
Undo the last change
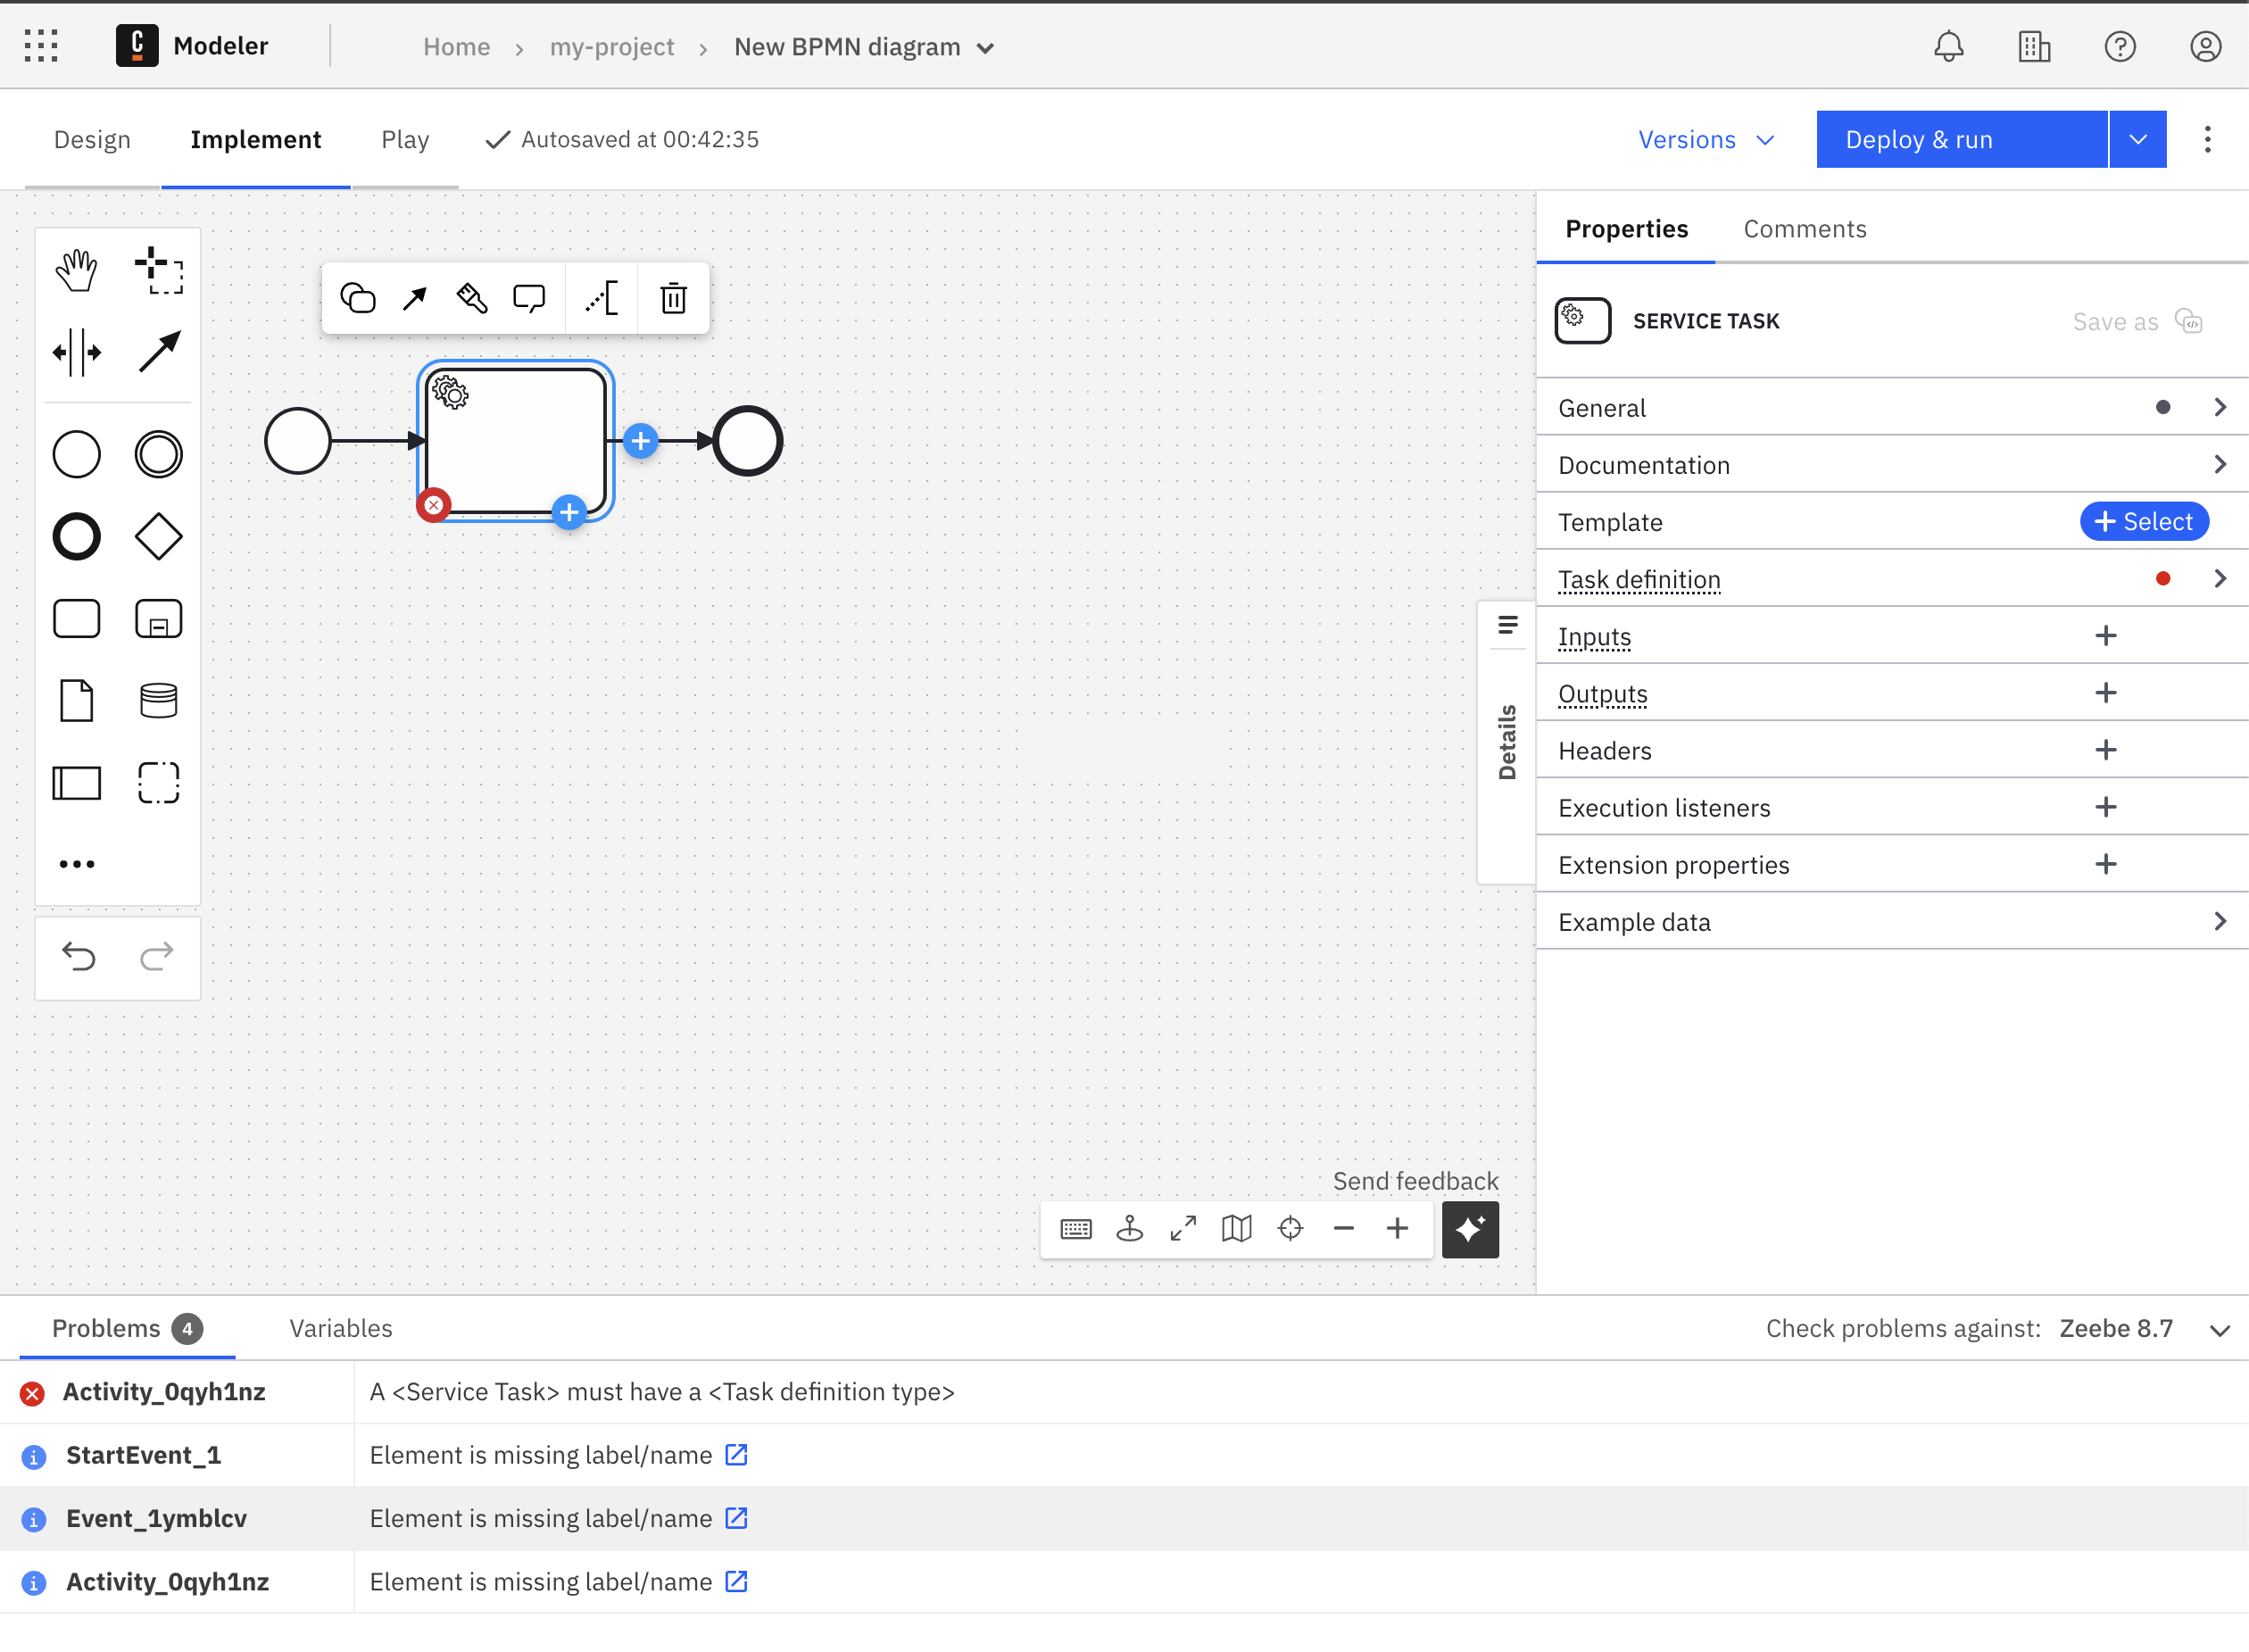tap(78, 957)
